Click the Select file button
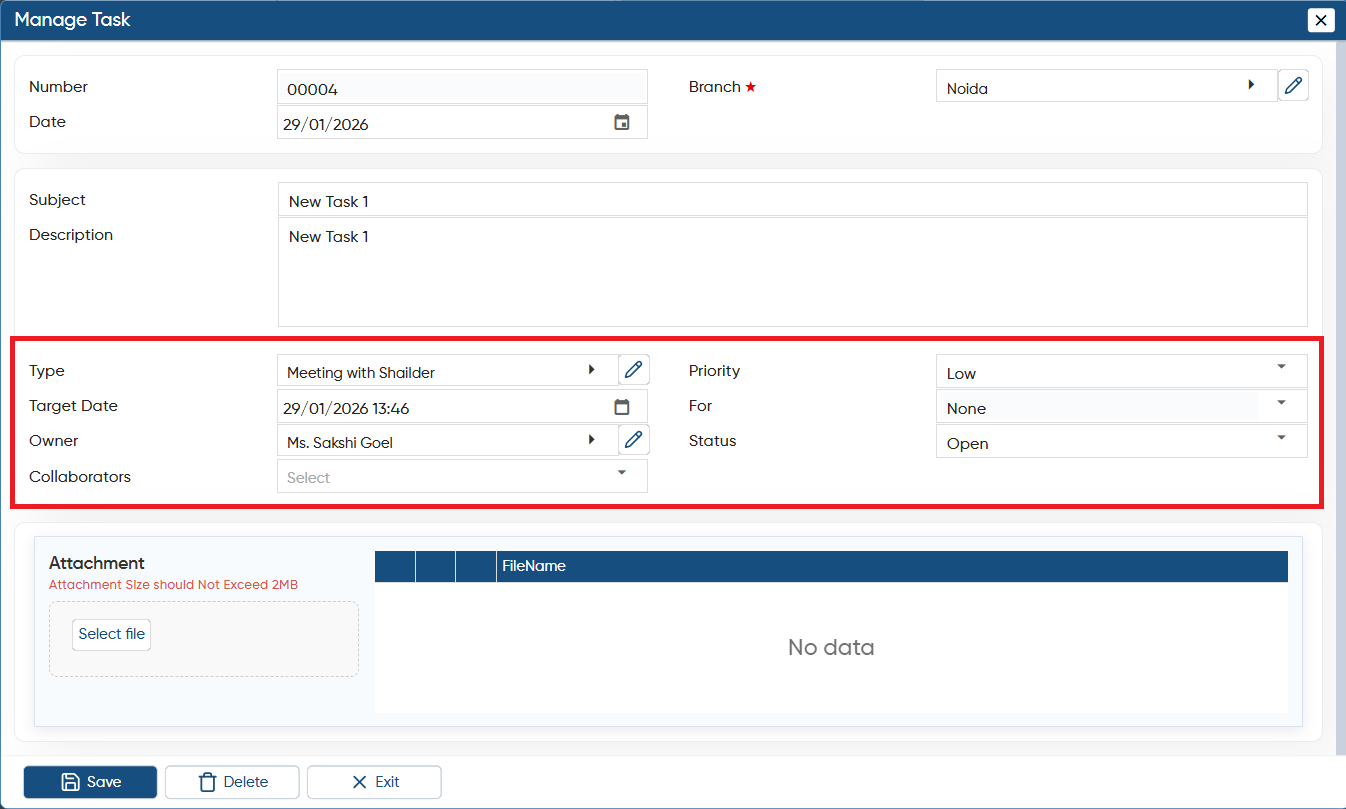This screenshot has width=1346, height=809. pyautogui.click(x=112, y=634)
